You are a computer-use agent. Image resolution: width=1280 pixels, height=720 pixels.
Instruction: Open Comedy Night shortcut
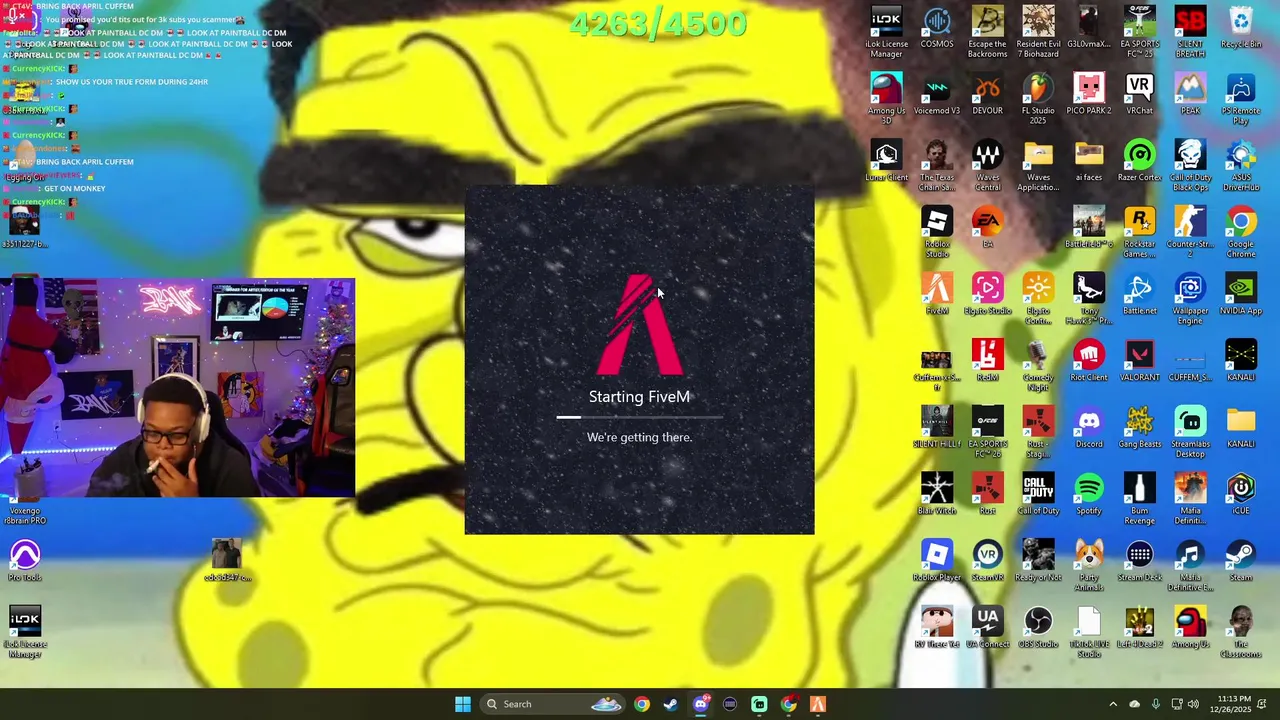[1038, 366]
